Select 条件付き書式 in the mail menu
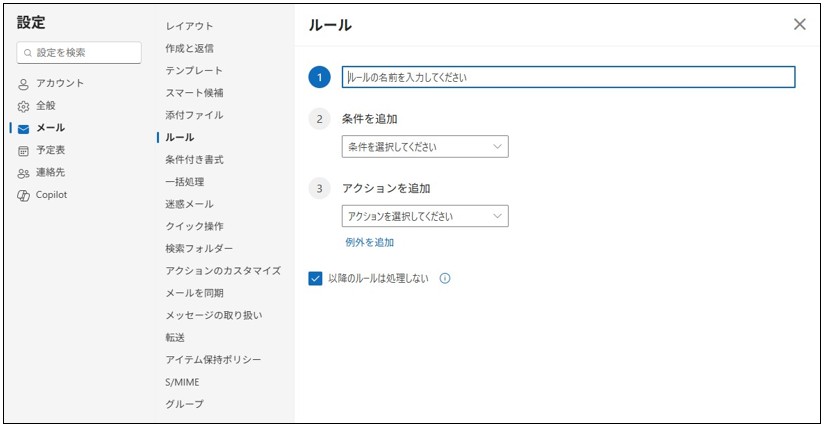The height and width of the screenshot is (428, 824). (x=193, y=159)
